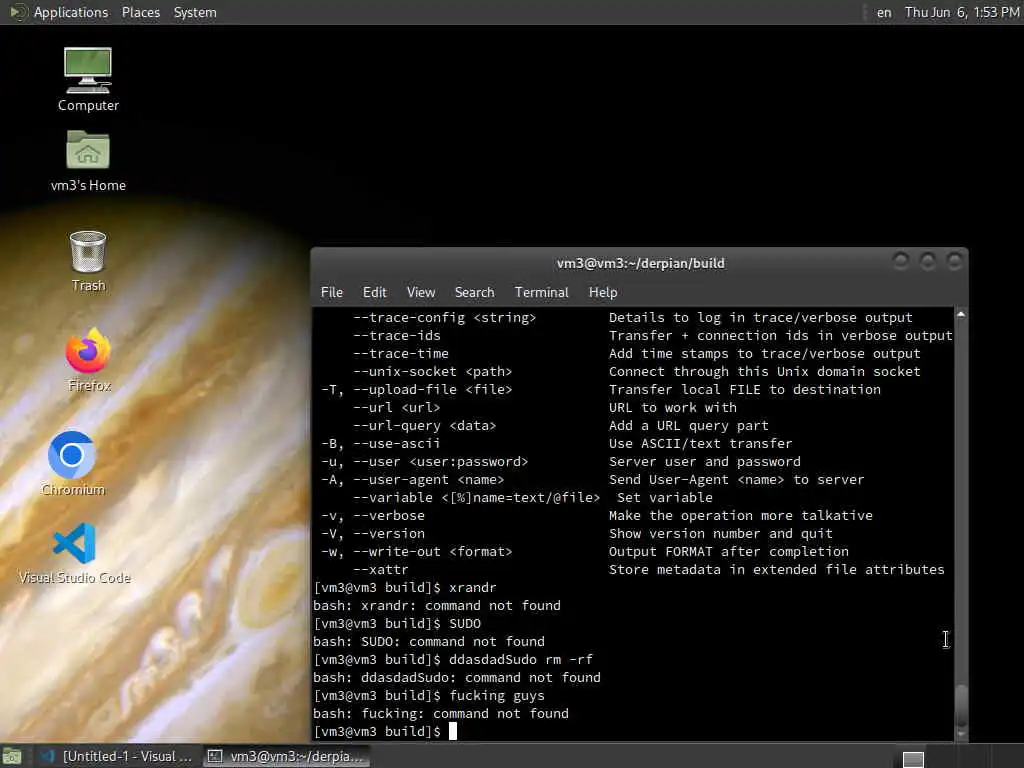Click the '-w, --write-out <format>' option text
1024x768 pixels.
(x=417, y=552)
